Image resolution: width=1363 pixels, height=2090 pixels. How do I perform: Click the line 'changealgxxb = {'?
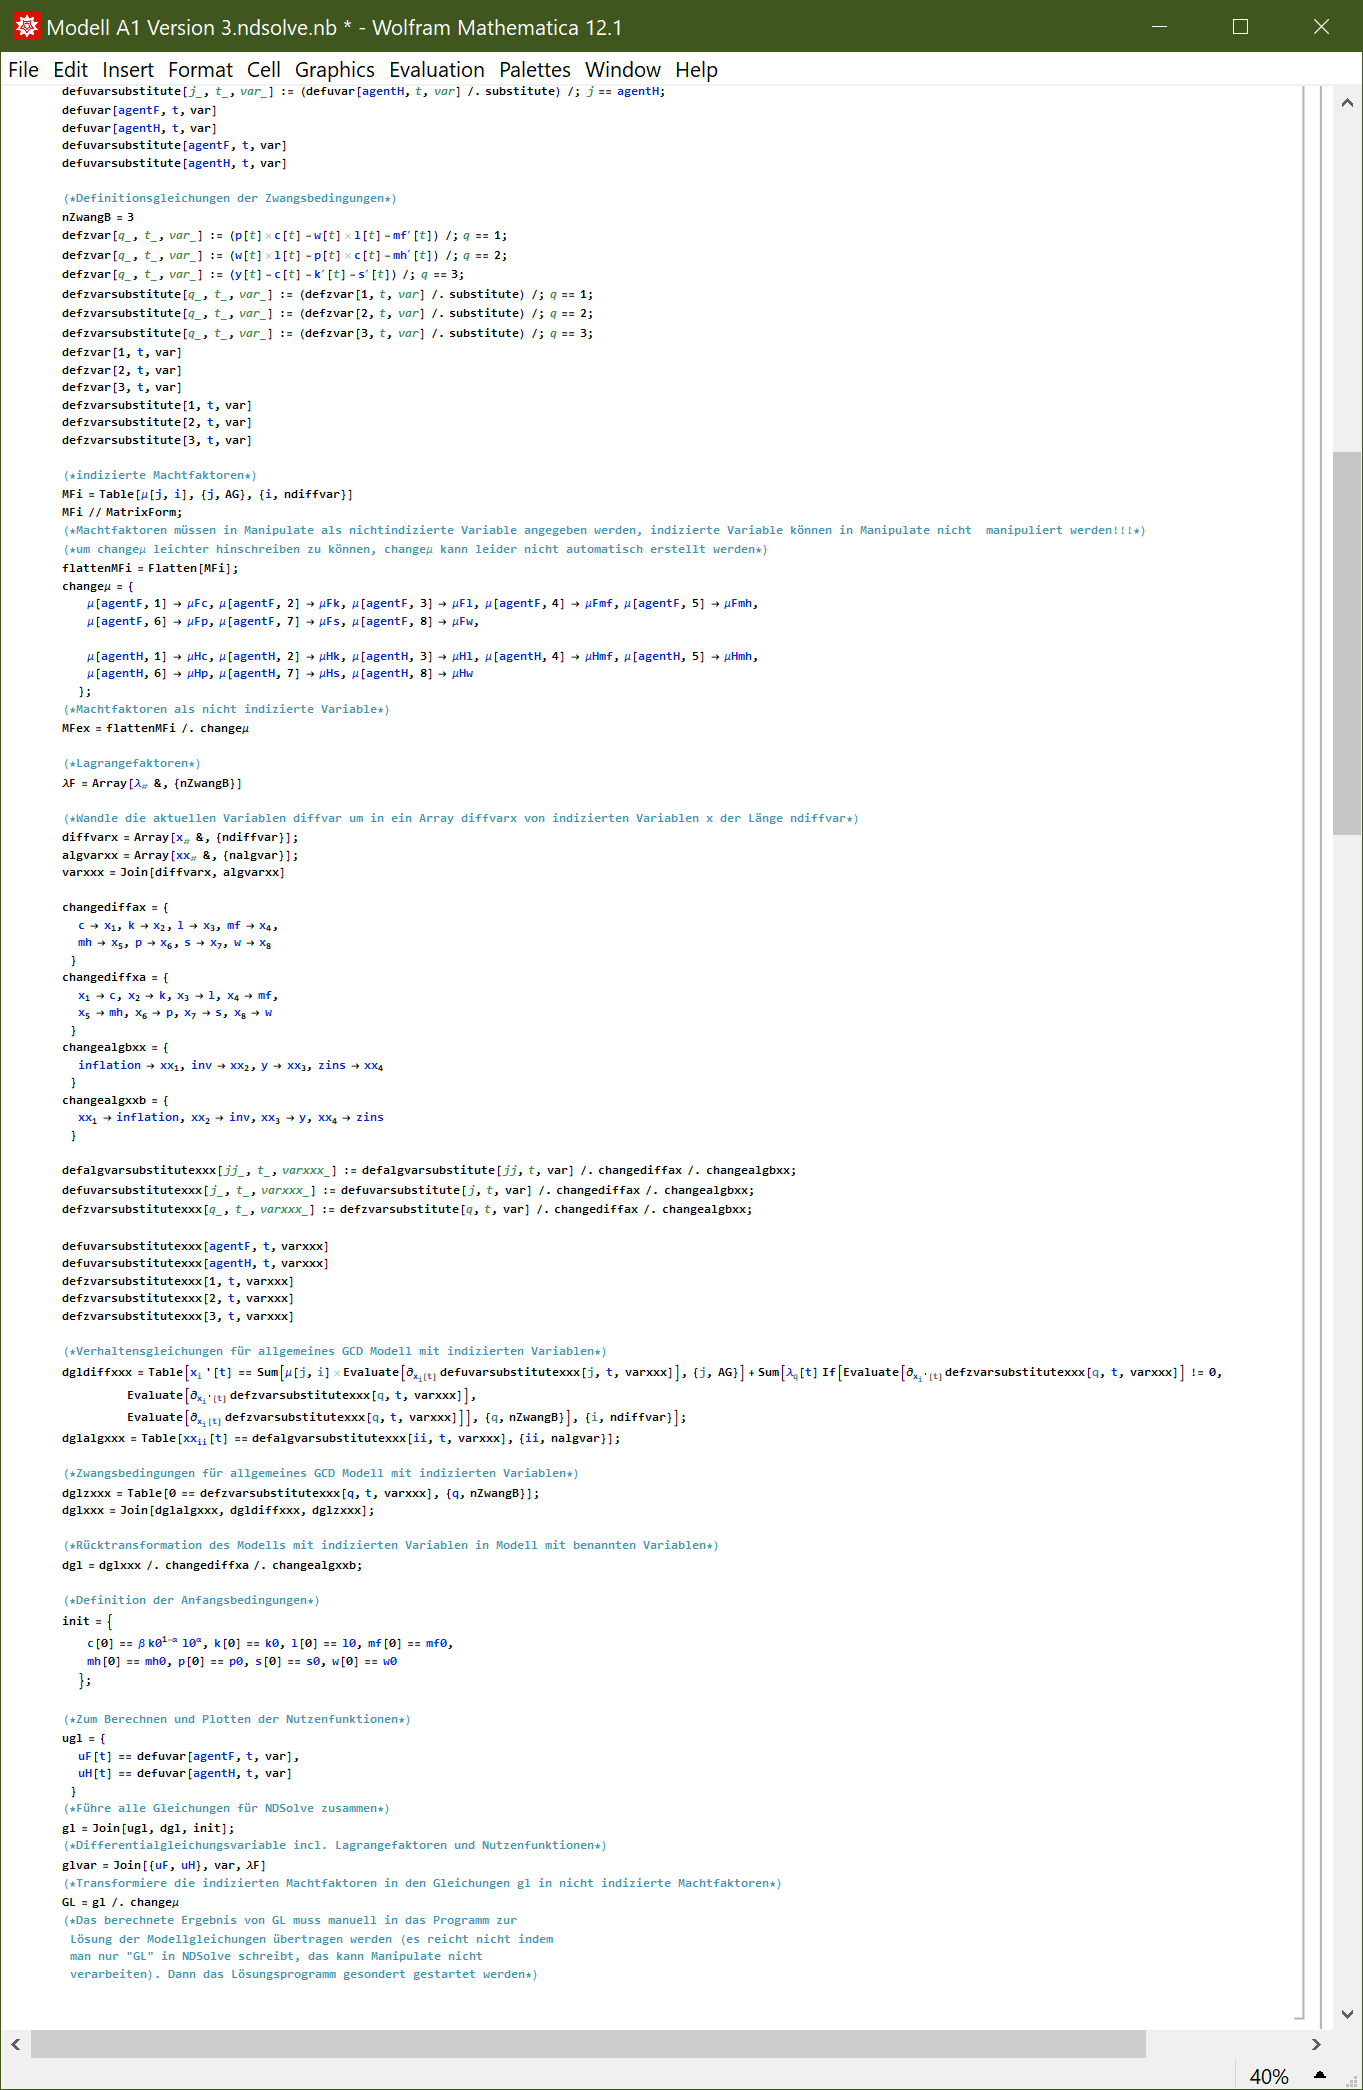[115, 1100]
